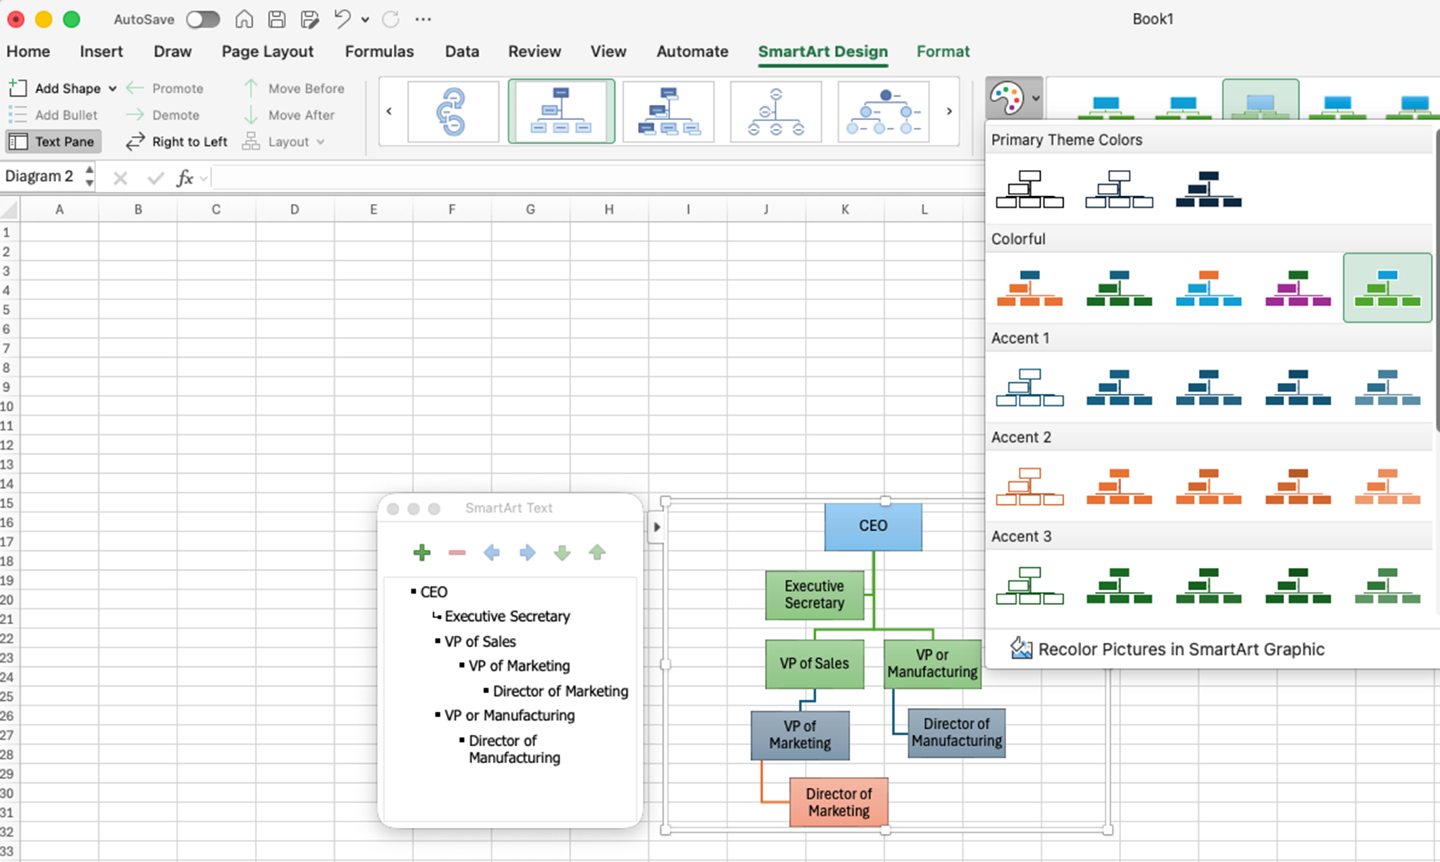Open the Draw tab
The width and height of the screenshot is (1440, 862).
[172, 51]
